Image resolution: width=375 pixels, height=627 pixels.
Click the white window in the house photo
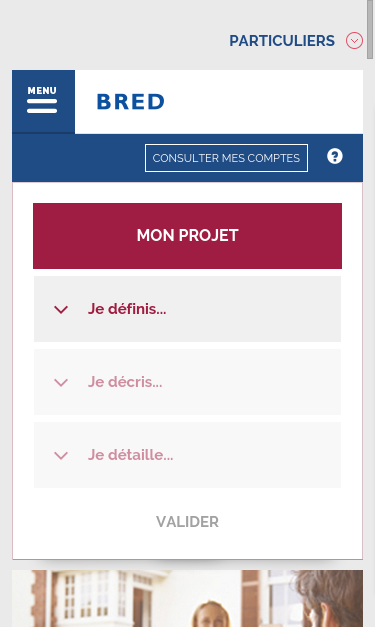click(86, 596)
